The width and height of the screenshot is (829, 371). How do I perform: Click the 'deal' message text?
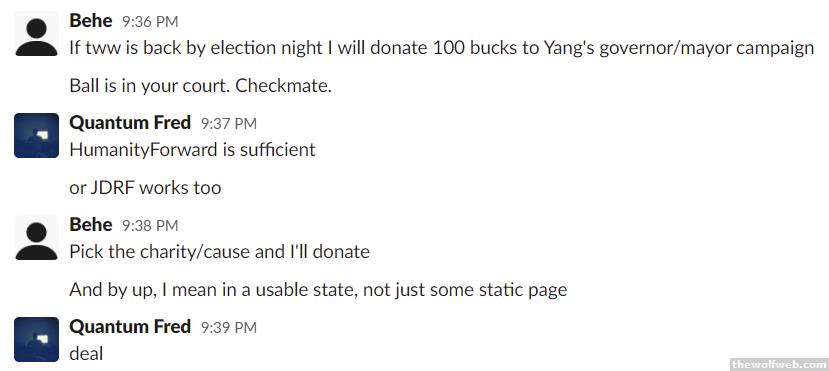[86, 353]
